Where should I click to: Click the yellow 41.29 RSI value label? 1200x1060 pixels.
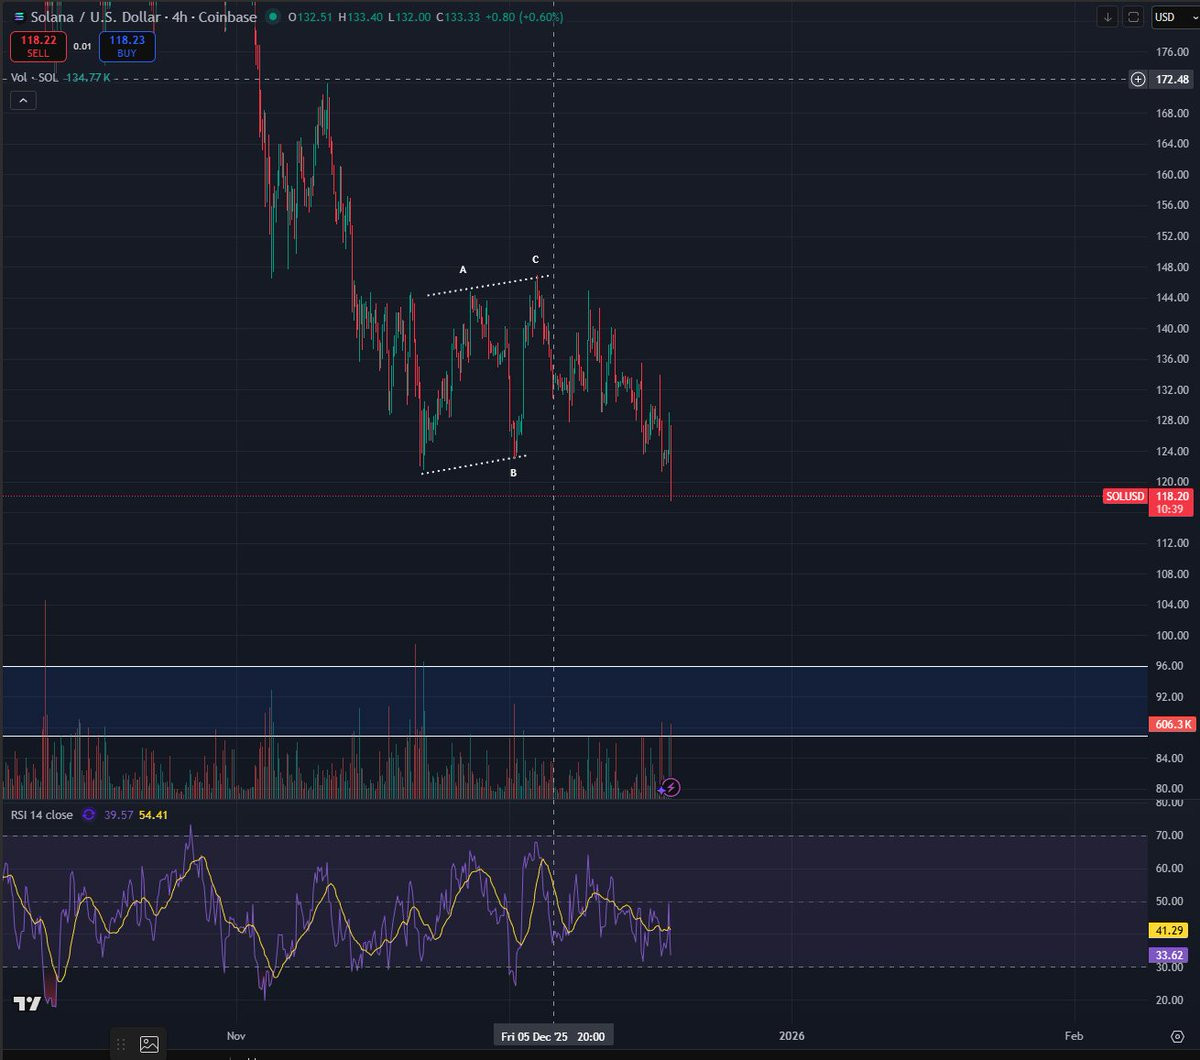[x=1171, y=931]
